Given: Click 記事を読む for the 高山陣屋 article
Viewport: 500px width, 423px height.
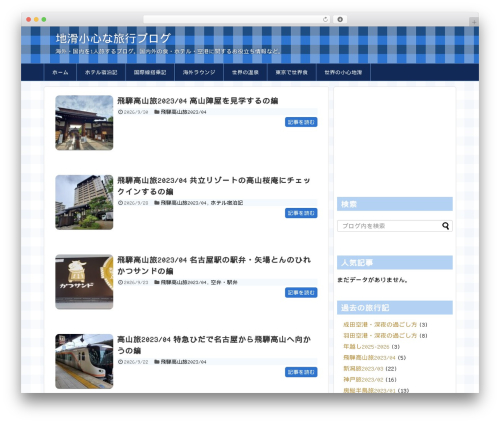Looking at the screenshot, I should pos(301,122).
